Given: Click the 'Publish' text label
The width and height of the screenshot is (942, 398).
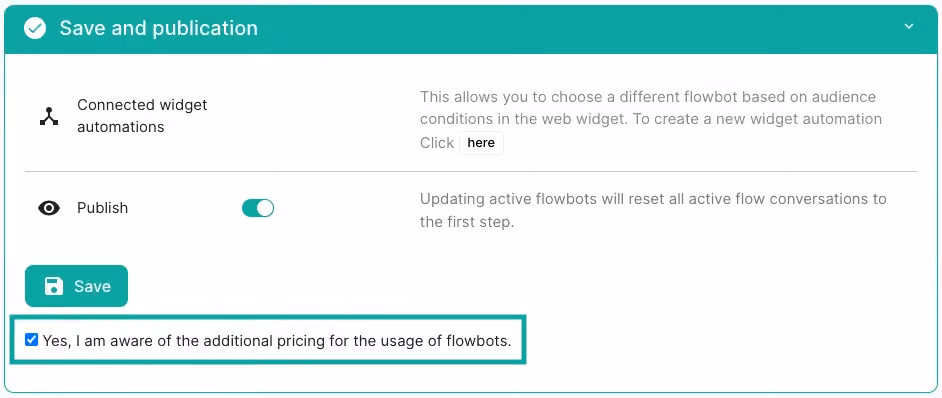Looking at the screenshot, I should pyautogui.click(x=103, y=209).
